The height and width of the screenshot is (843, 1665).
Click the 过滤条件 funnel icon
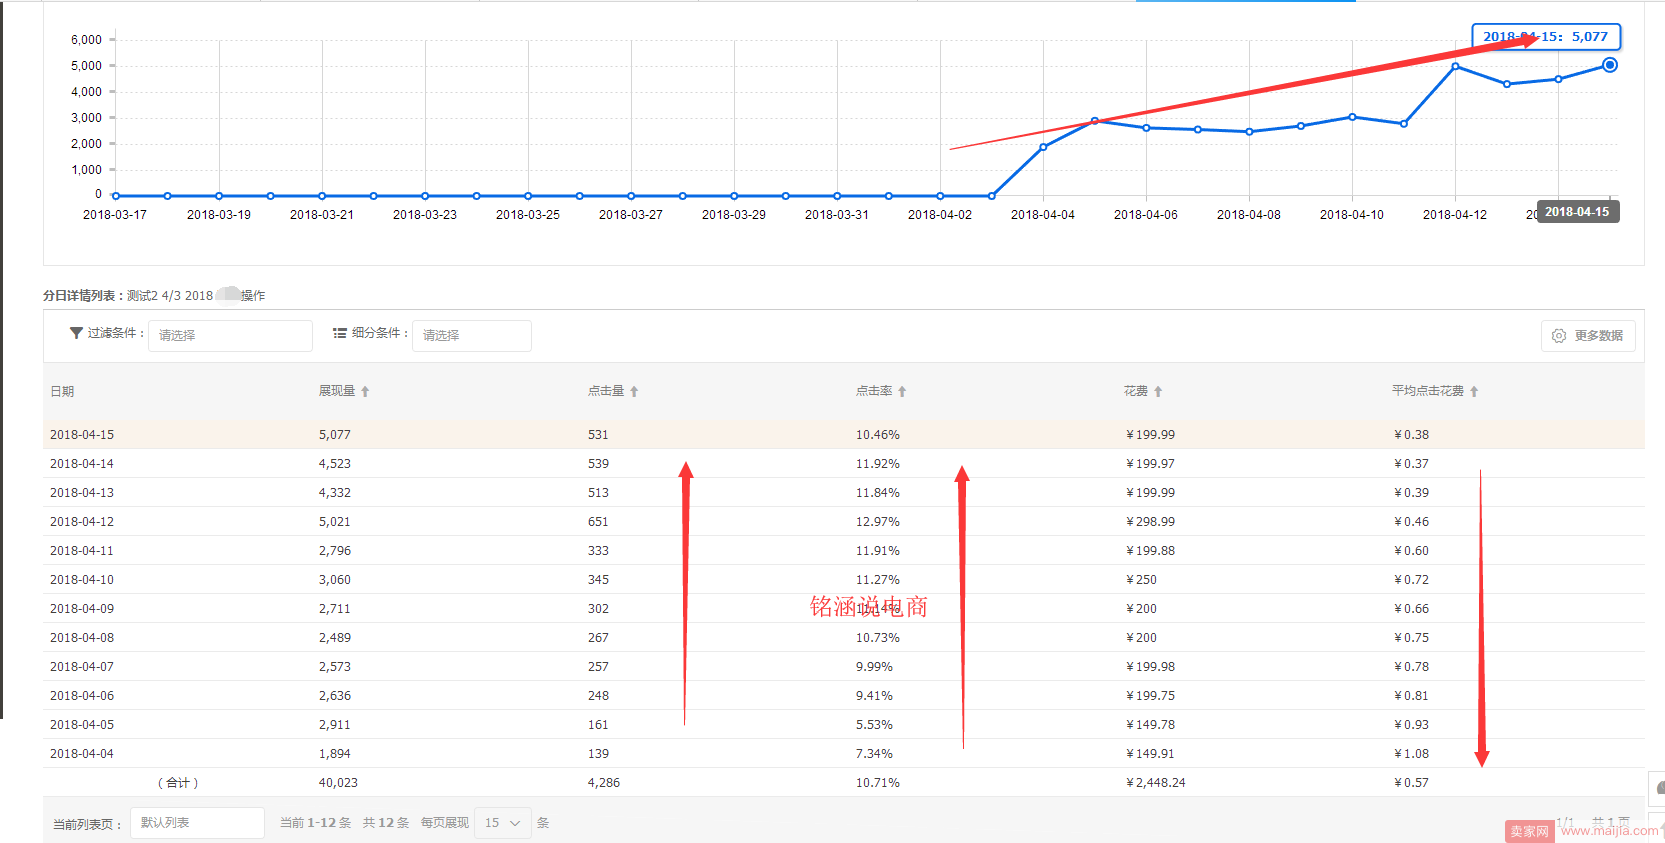76,333
